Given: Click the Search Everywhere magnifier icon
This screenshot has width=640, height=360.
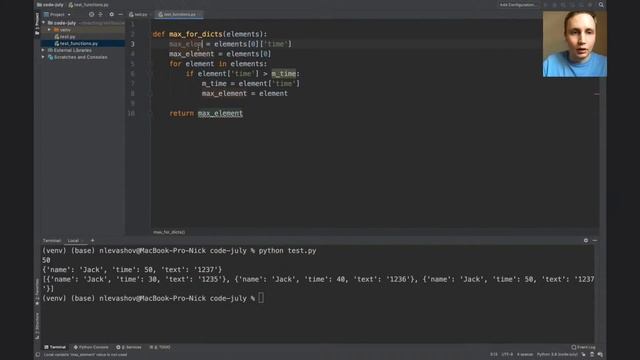Looking at the screenshot, I should click(x=601, y=5).
